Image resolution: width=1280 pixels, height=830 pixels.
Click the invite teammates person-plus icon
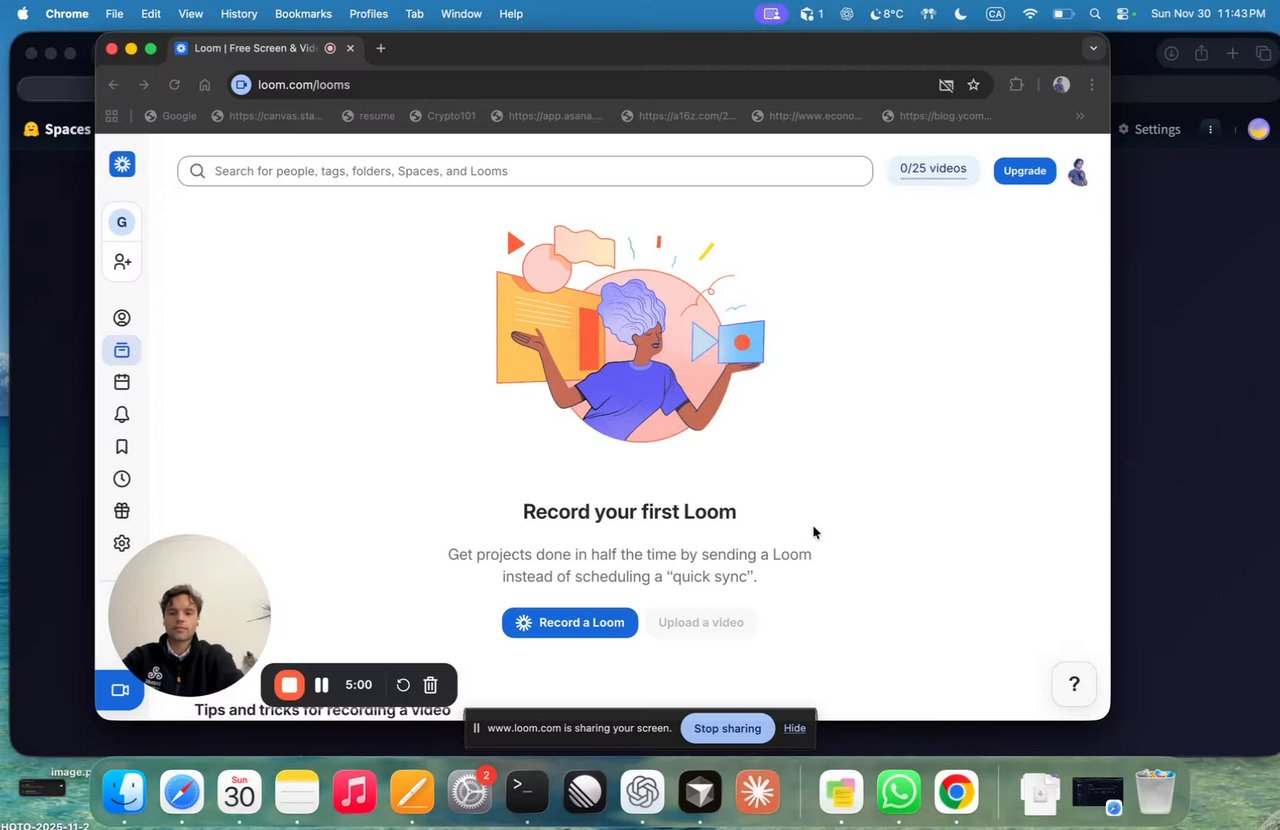tap(122, 262)
